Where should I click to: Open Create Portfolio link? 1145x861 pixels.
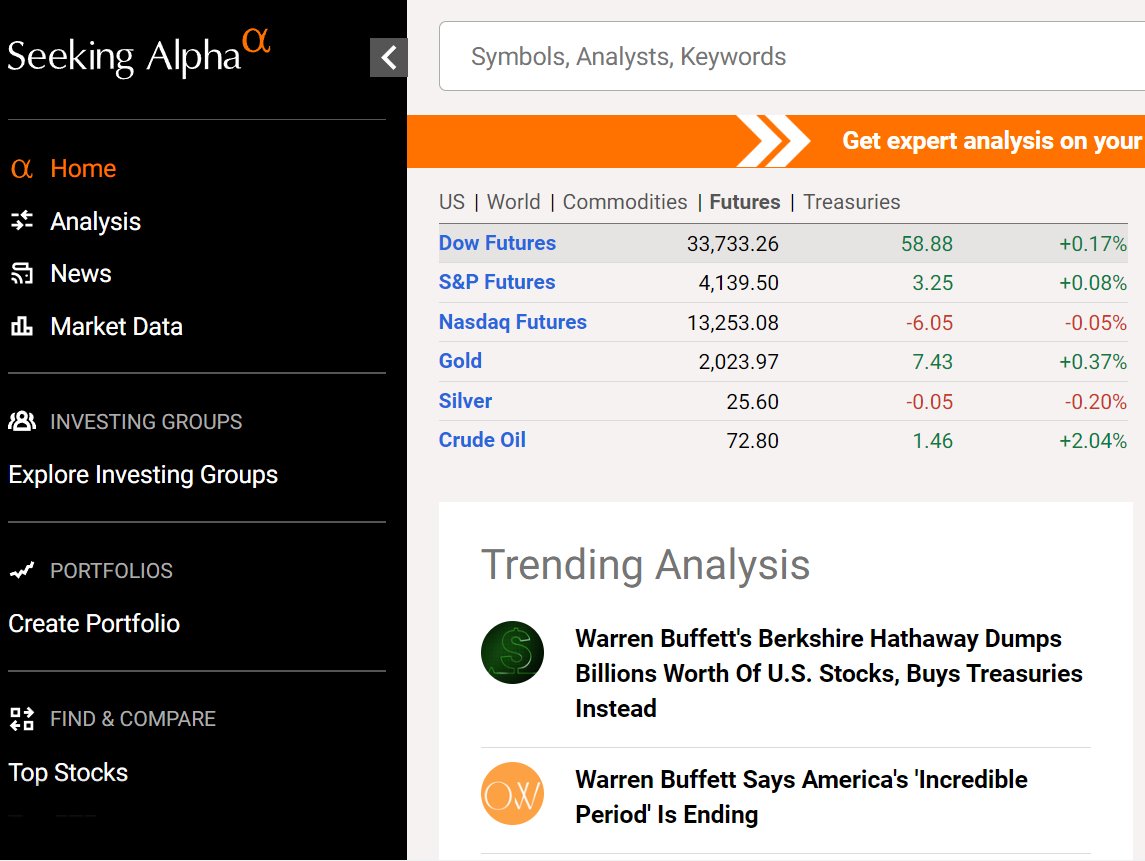94,624
